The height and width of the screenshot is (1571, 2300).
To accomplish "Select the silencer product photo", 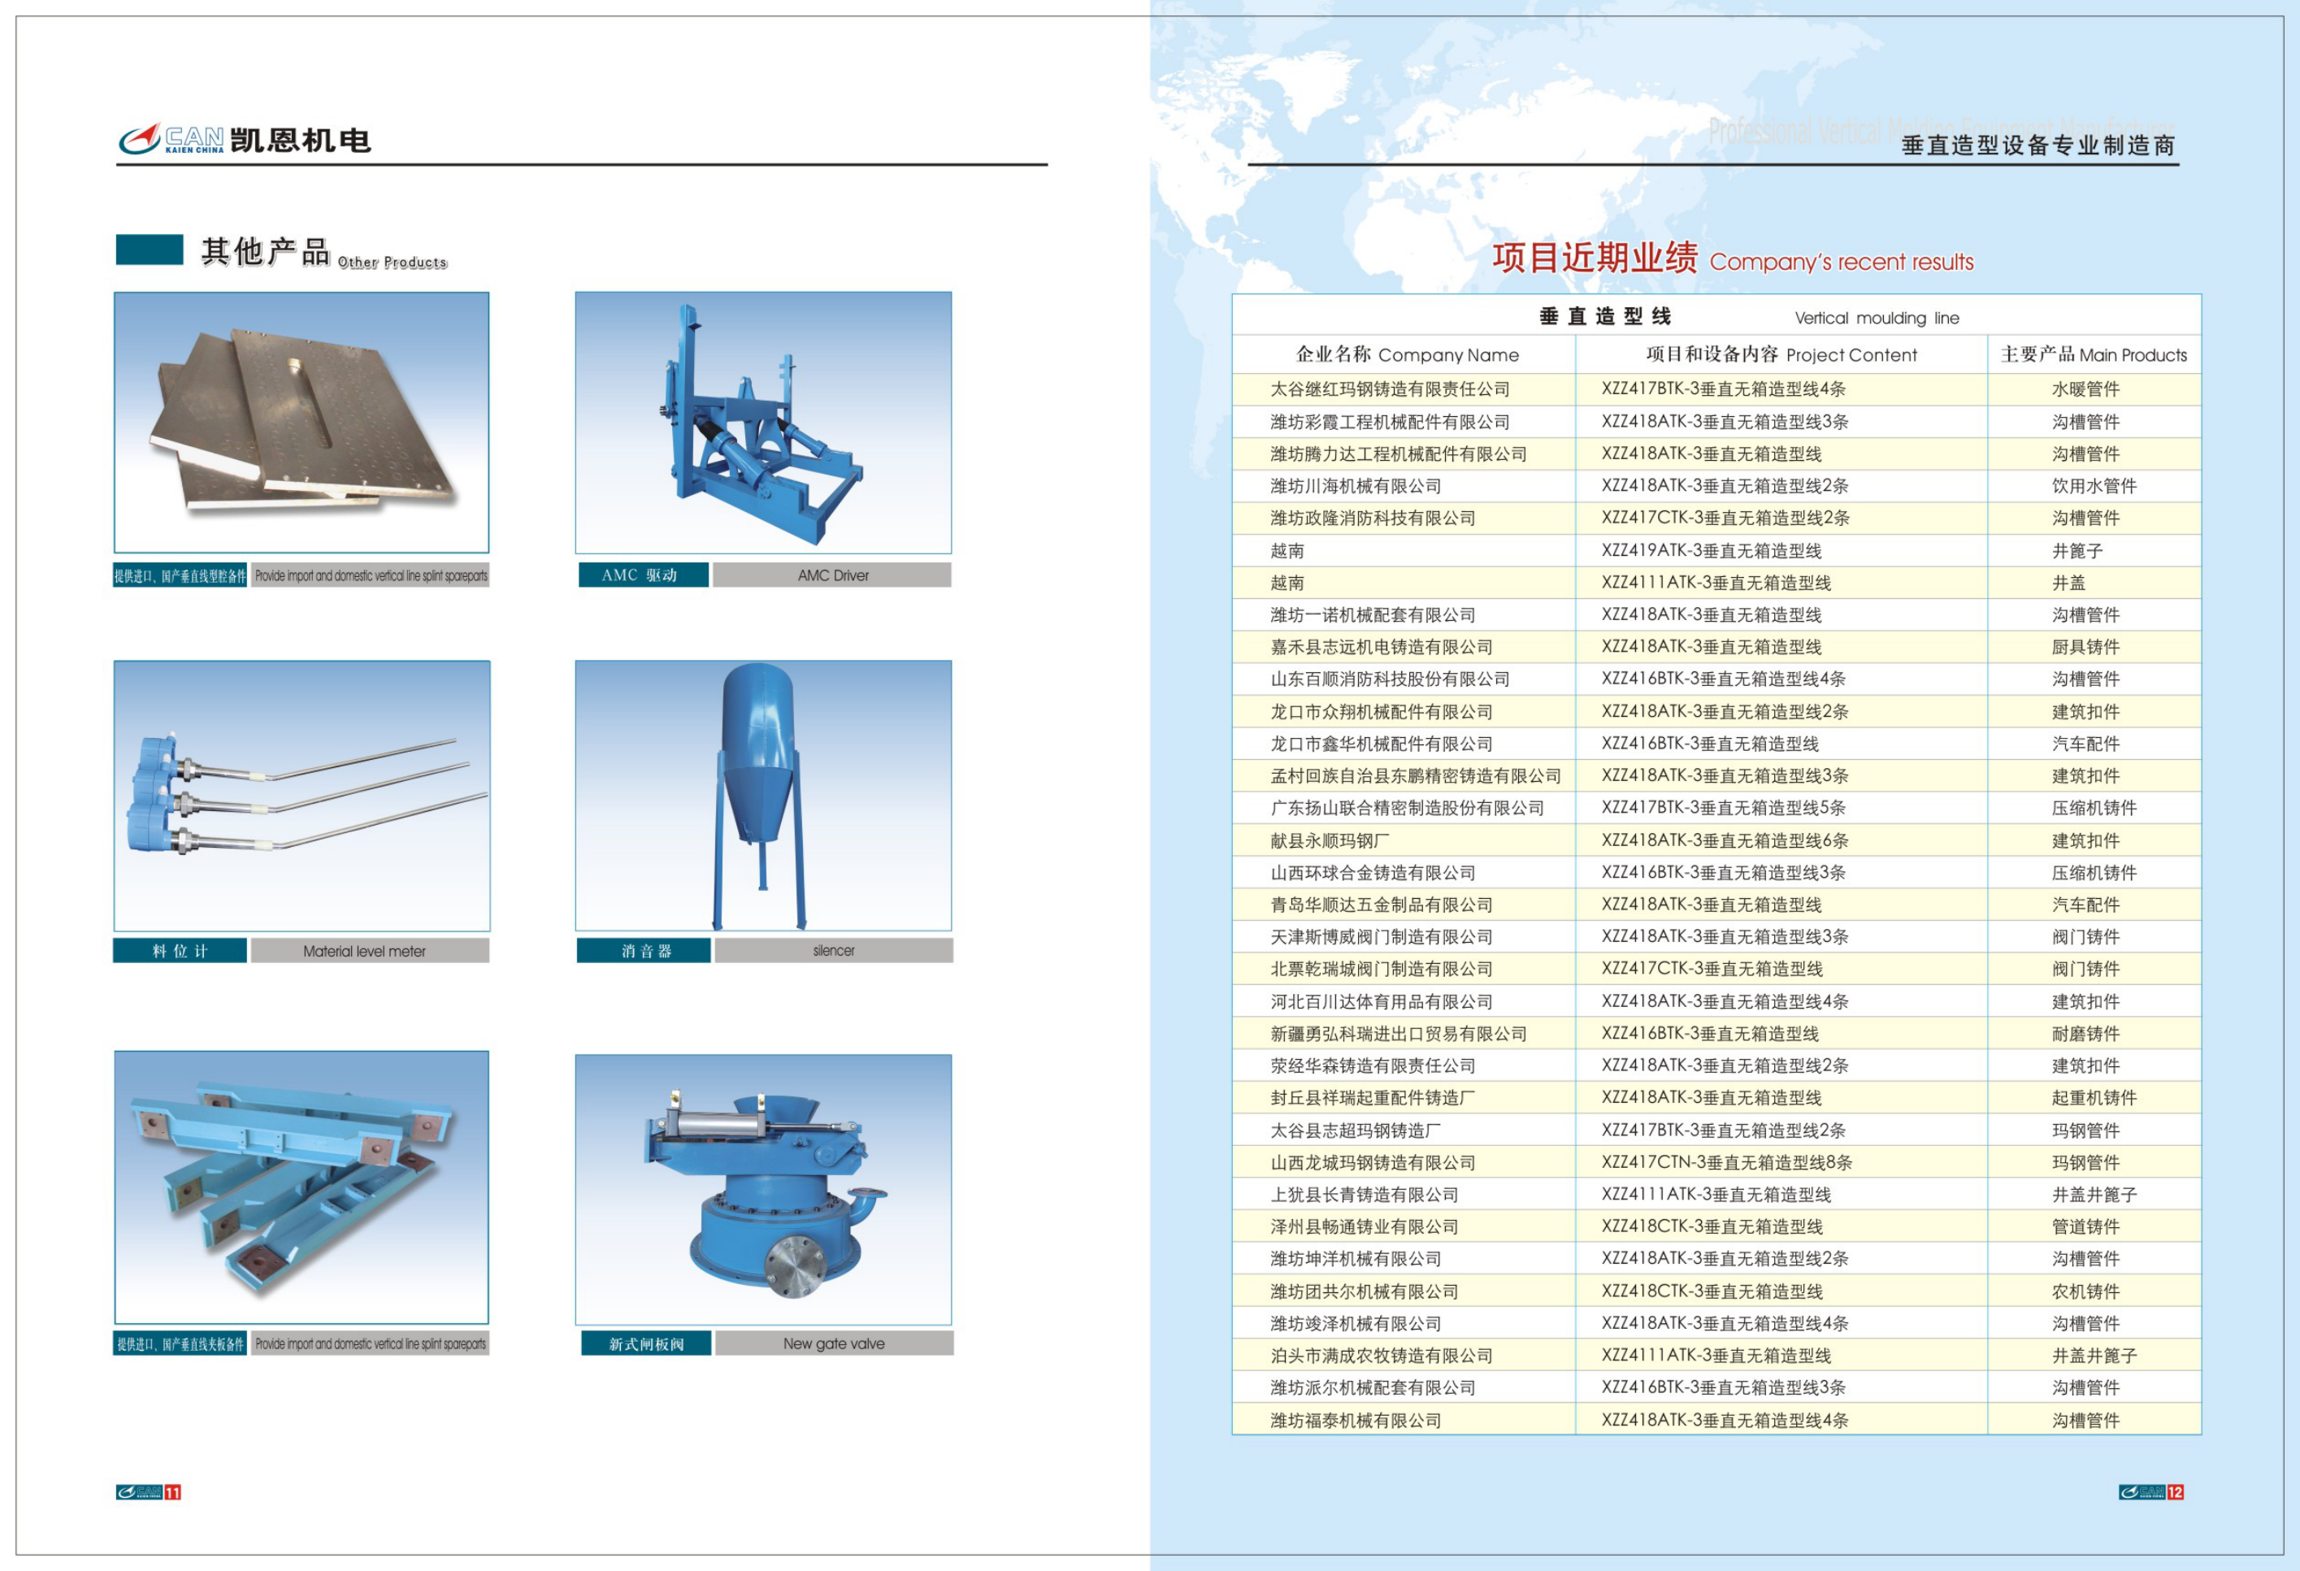I will 763,796.
